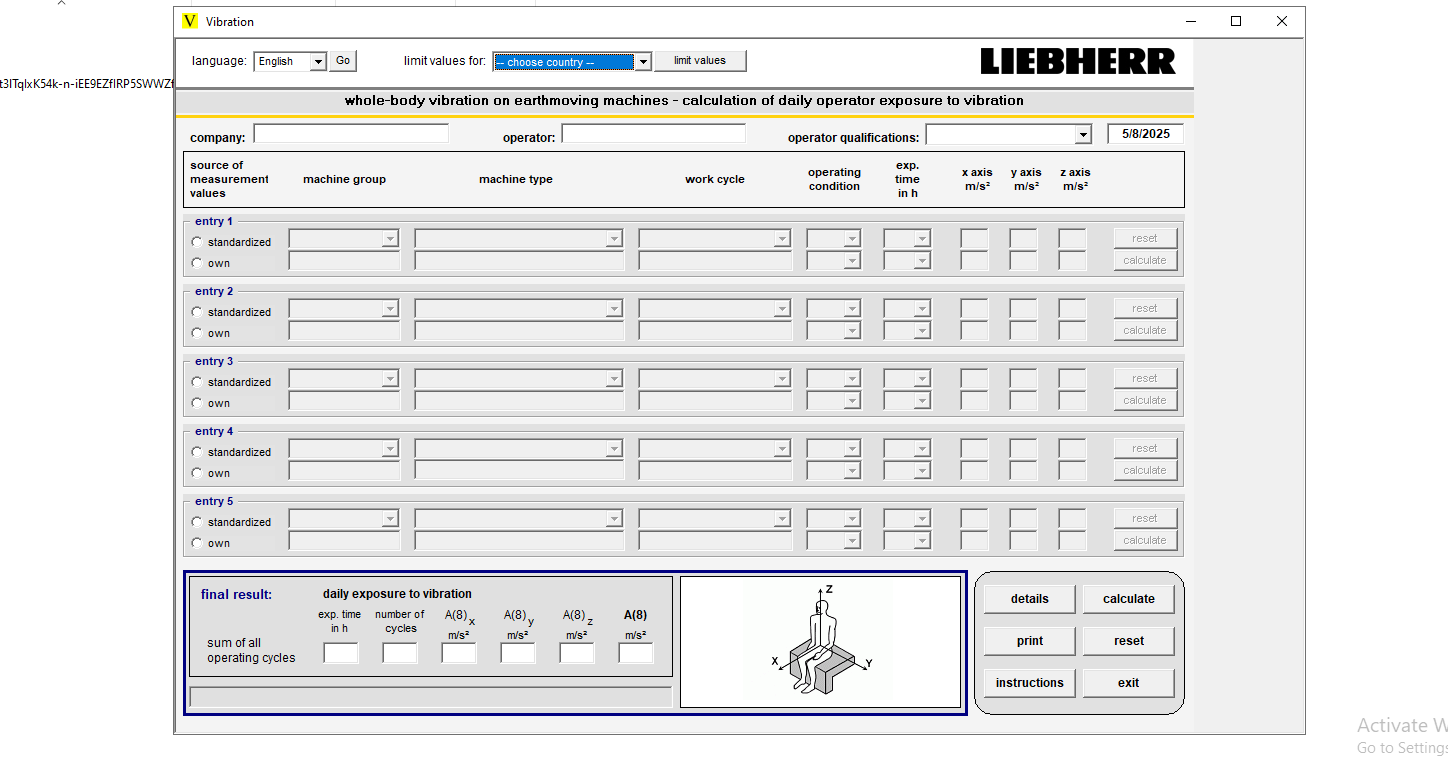The image size is (1448, 782).
Task: Open entry 1 work cycle dropdown
Action: 781,239
